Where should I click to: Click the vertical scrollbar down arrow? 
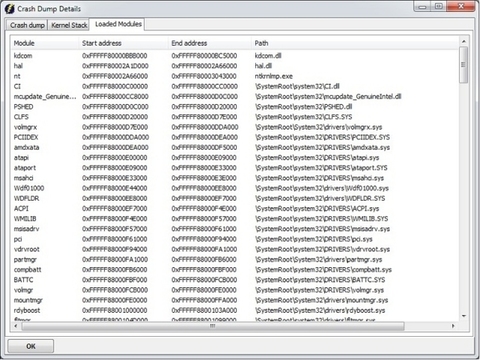click(463, 316)
